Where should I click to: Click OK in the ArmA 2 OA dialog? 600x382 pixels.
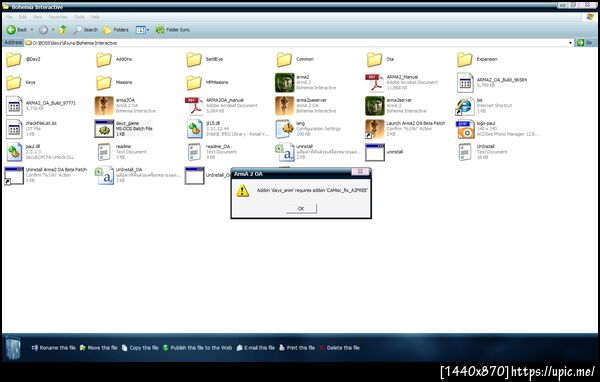click(x=301, y=209)
